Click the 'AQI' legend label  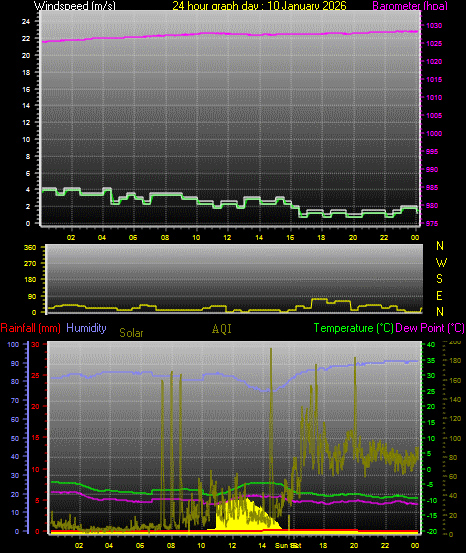222,329
